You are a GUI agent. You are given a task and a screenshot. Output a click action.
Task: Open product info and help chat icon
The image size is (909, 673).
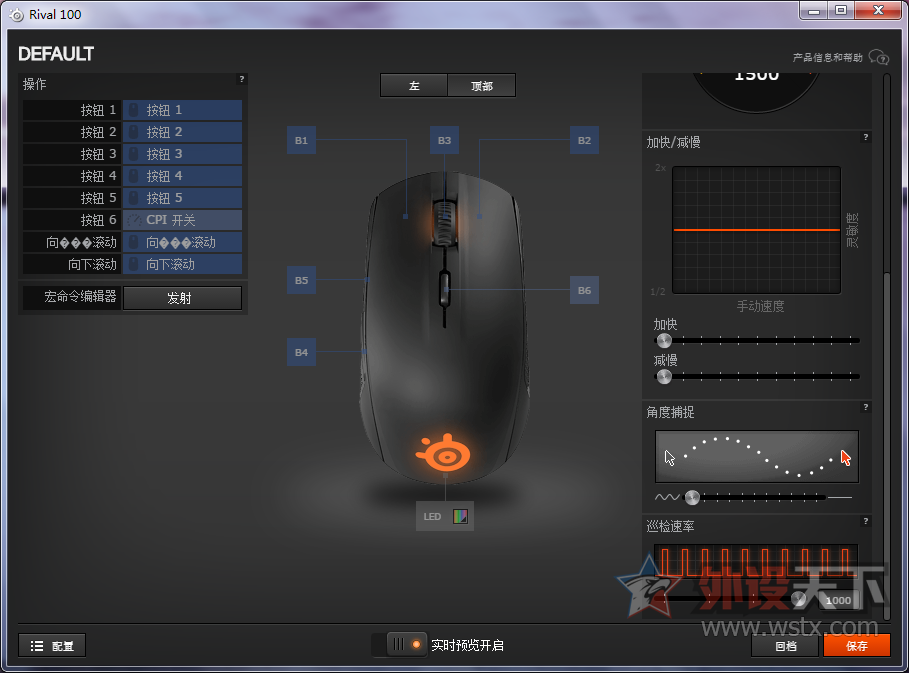click(879, 57)
